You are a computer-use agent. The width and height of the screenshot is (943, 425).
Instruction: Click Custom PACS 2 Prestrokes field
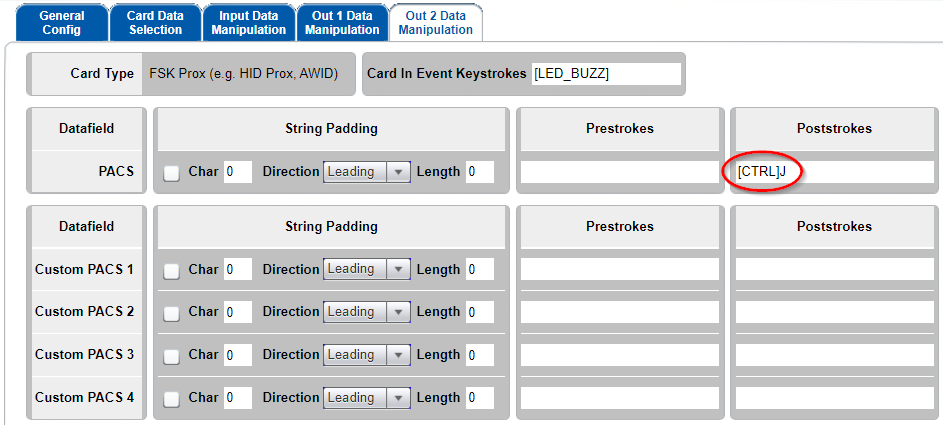(619, 312)
